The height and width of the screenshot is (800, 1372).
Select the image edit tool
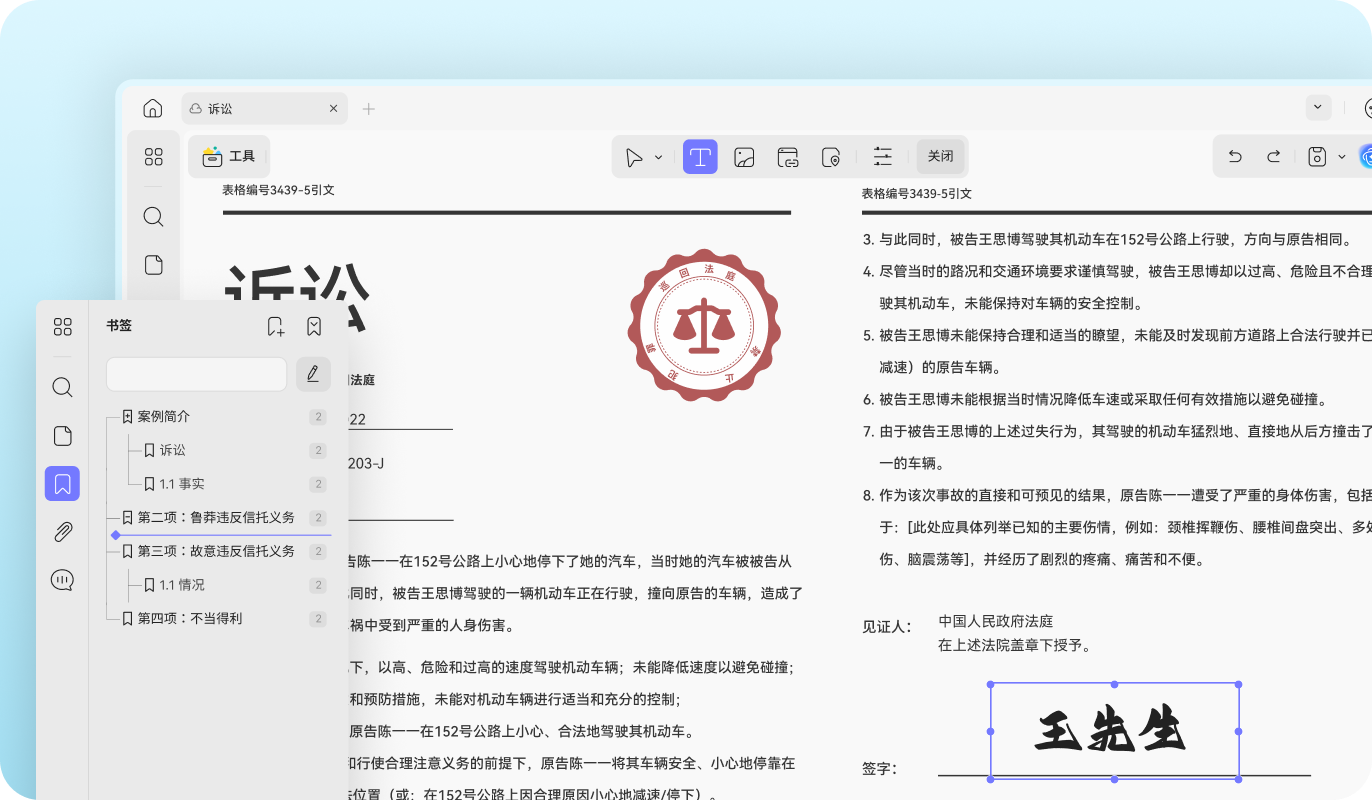744,157
